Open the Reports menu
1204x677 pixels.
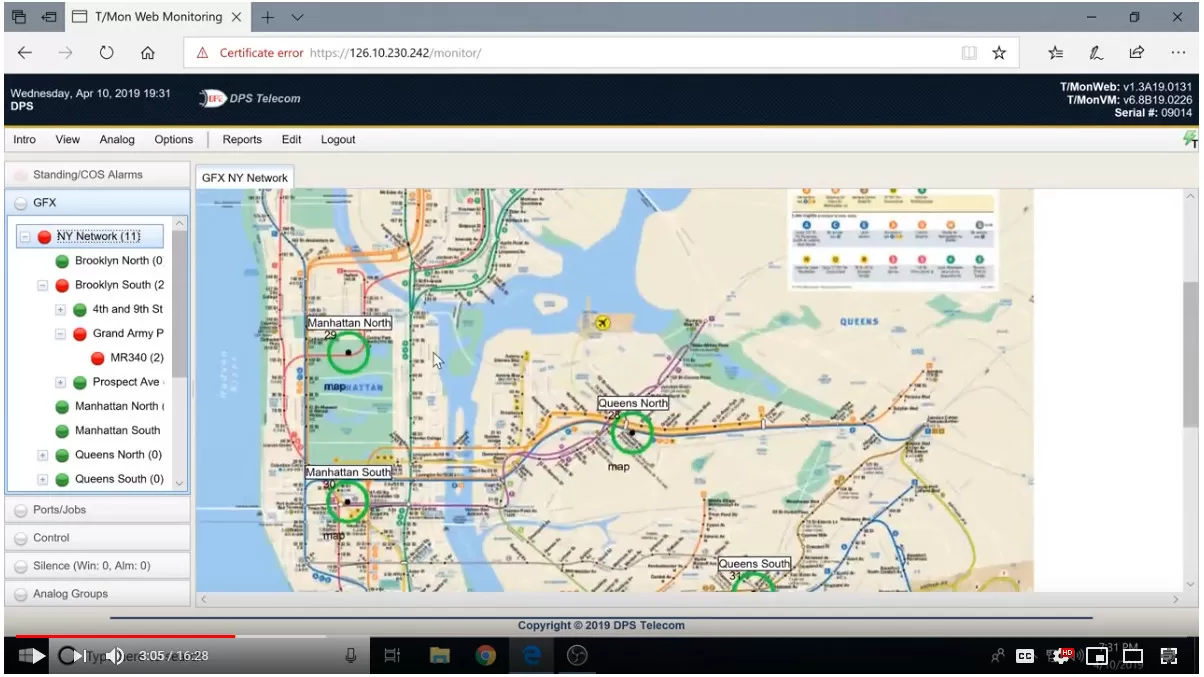point(242,140)
